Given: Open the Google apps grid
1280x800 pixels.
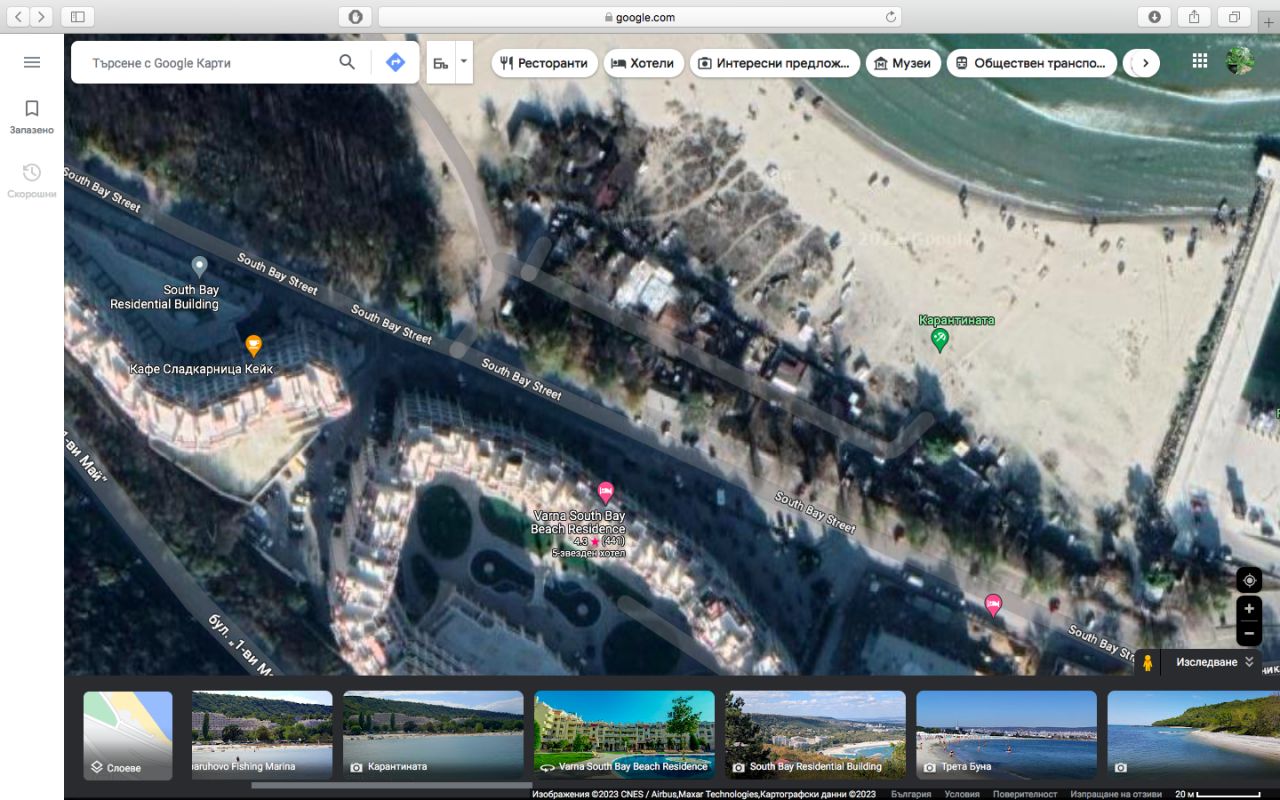Looking at the screenshot, I should [x=1199, y=61].
